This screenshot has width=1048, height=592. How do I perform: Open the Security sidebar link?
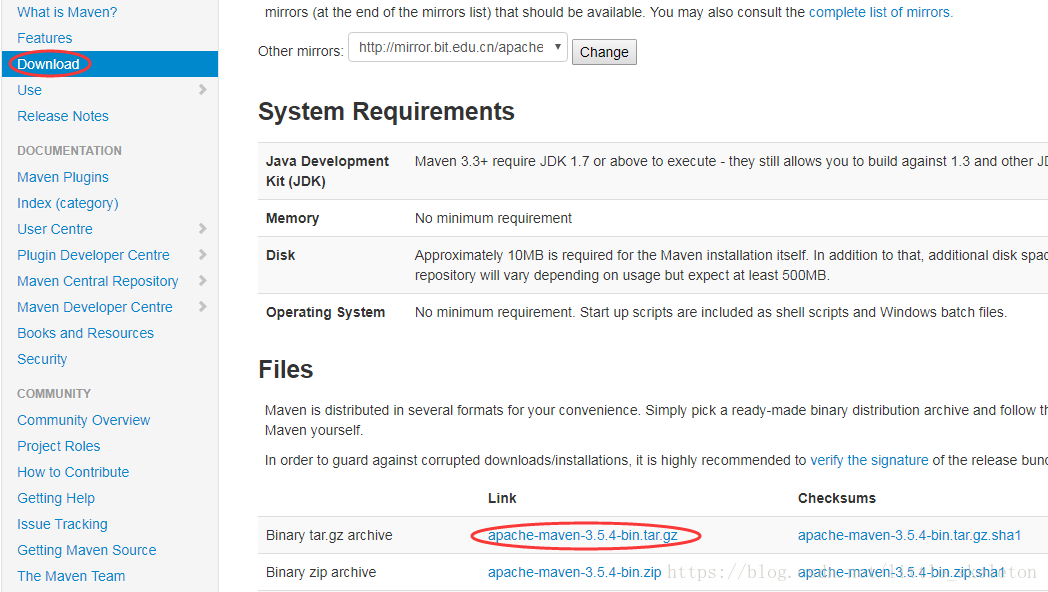coord(42,359)
